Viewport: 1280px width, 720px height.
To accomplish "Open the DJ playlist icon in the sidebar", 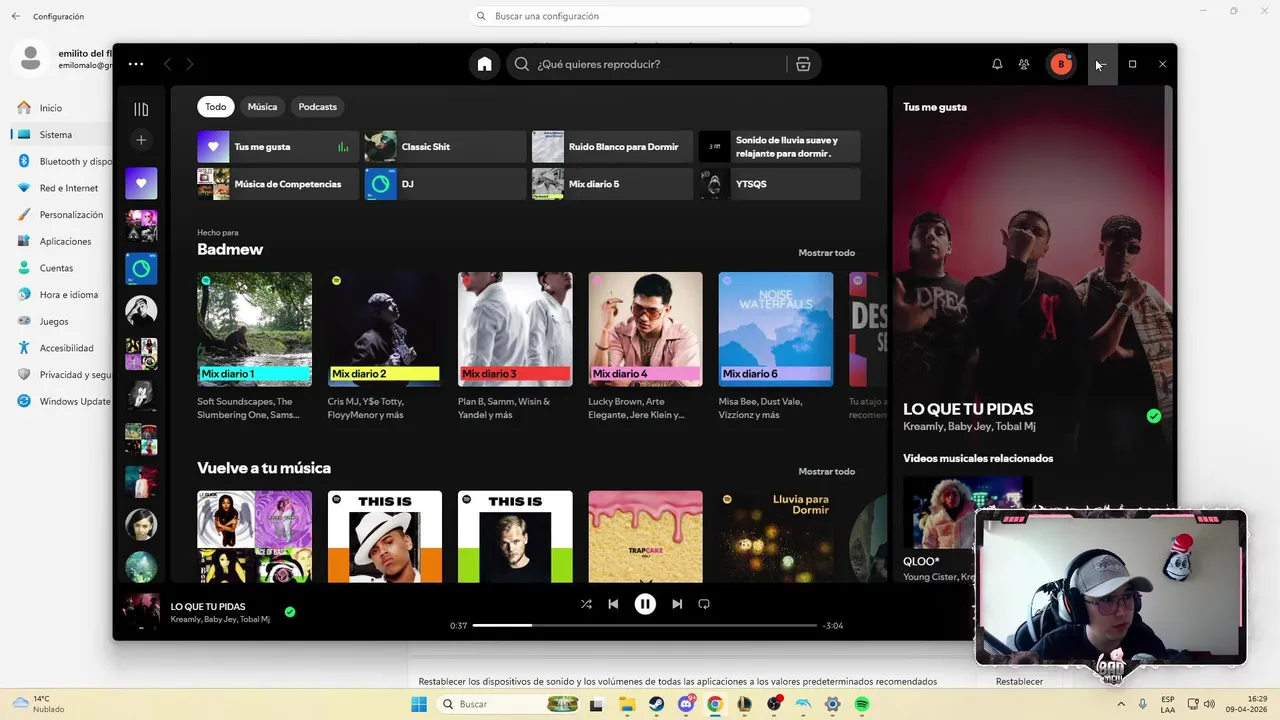I will pyautogui.click(x=141, y=268).
